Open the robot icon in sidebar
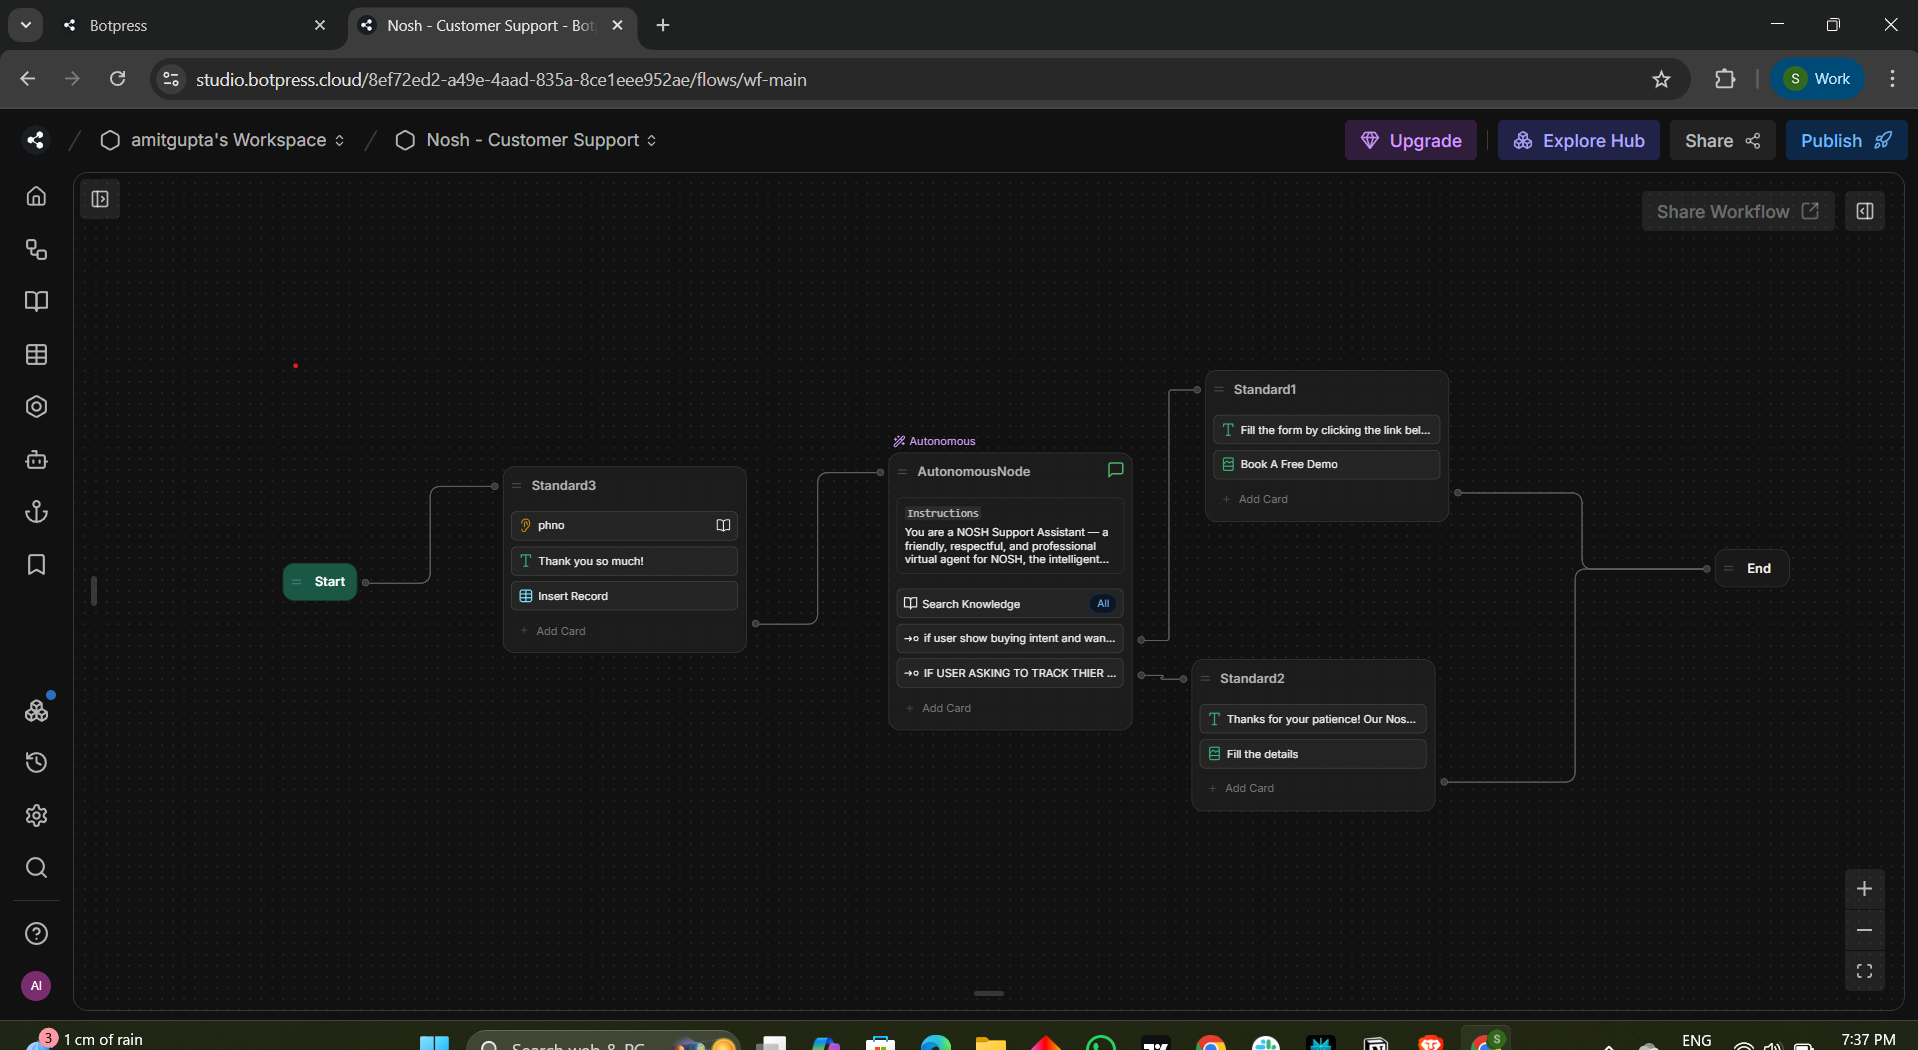Screen dimensions: 1918x1050 [36, 460]
